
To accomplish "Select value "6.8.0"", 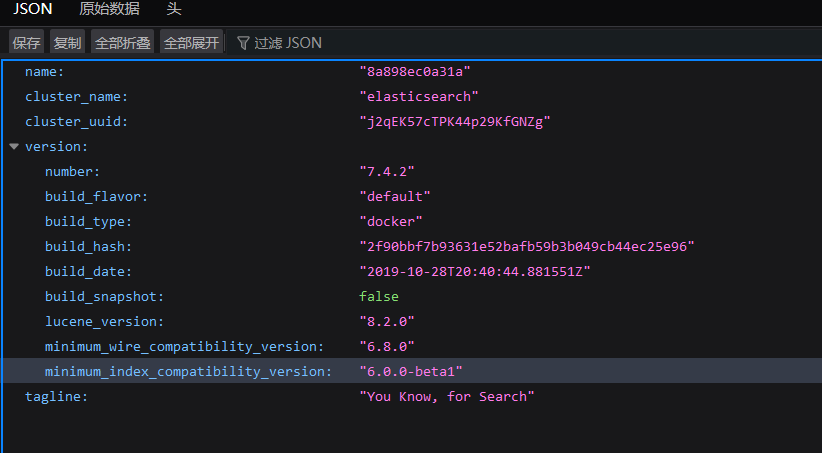I will click(x=387, y=347).
